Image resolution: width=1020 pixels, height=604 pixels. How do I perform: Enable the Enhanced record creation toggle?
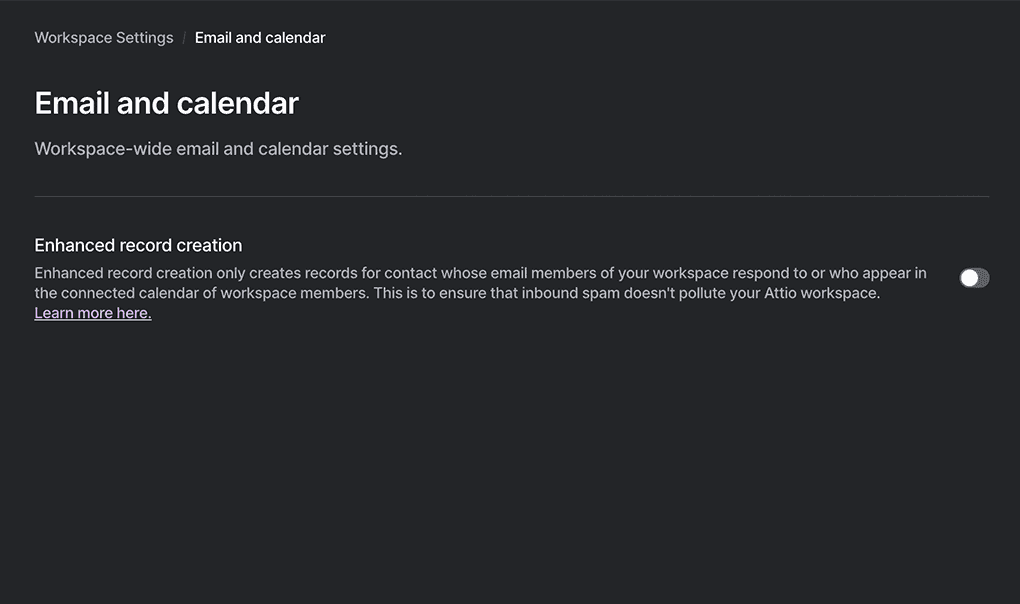974,278
